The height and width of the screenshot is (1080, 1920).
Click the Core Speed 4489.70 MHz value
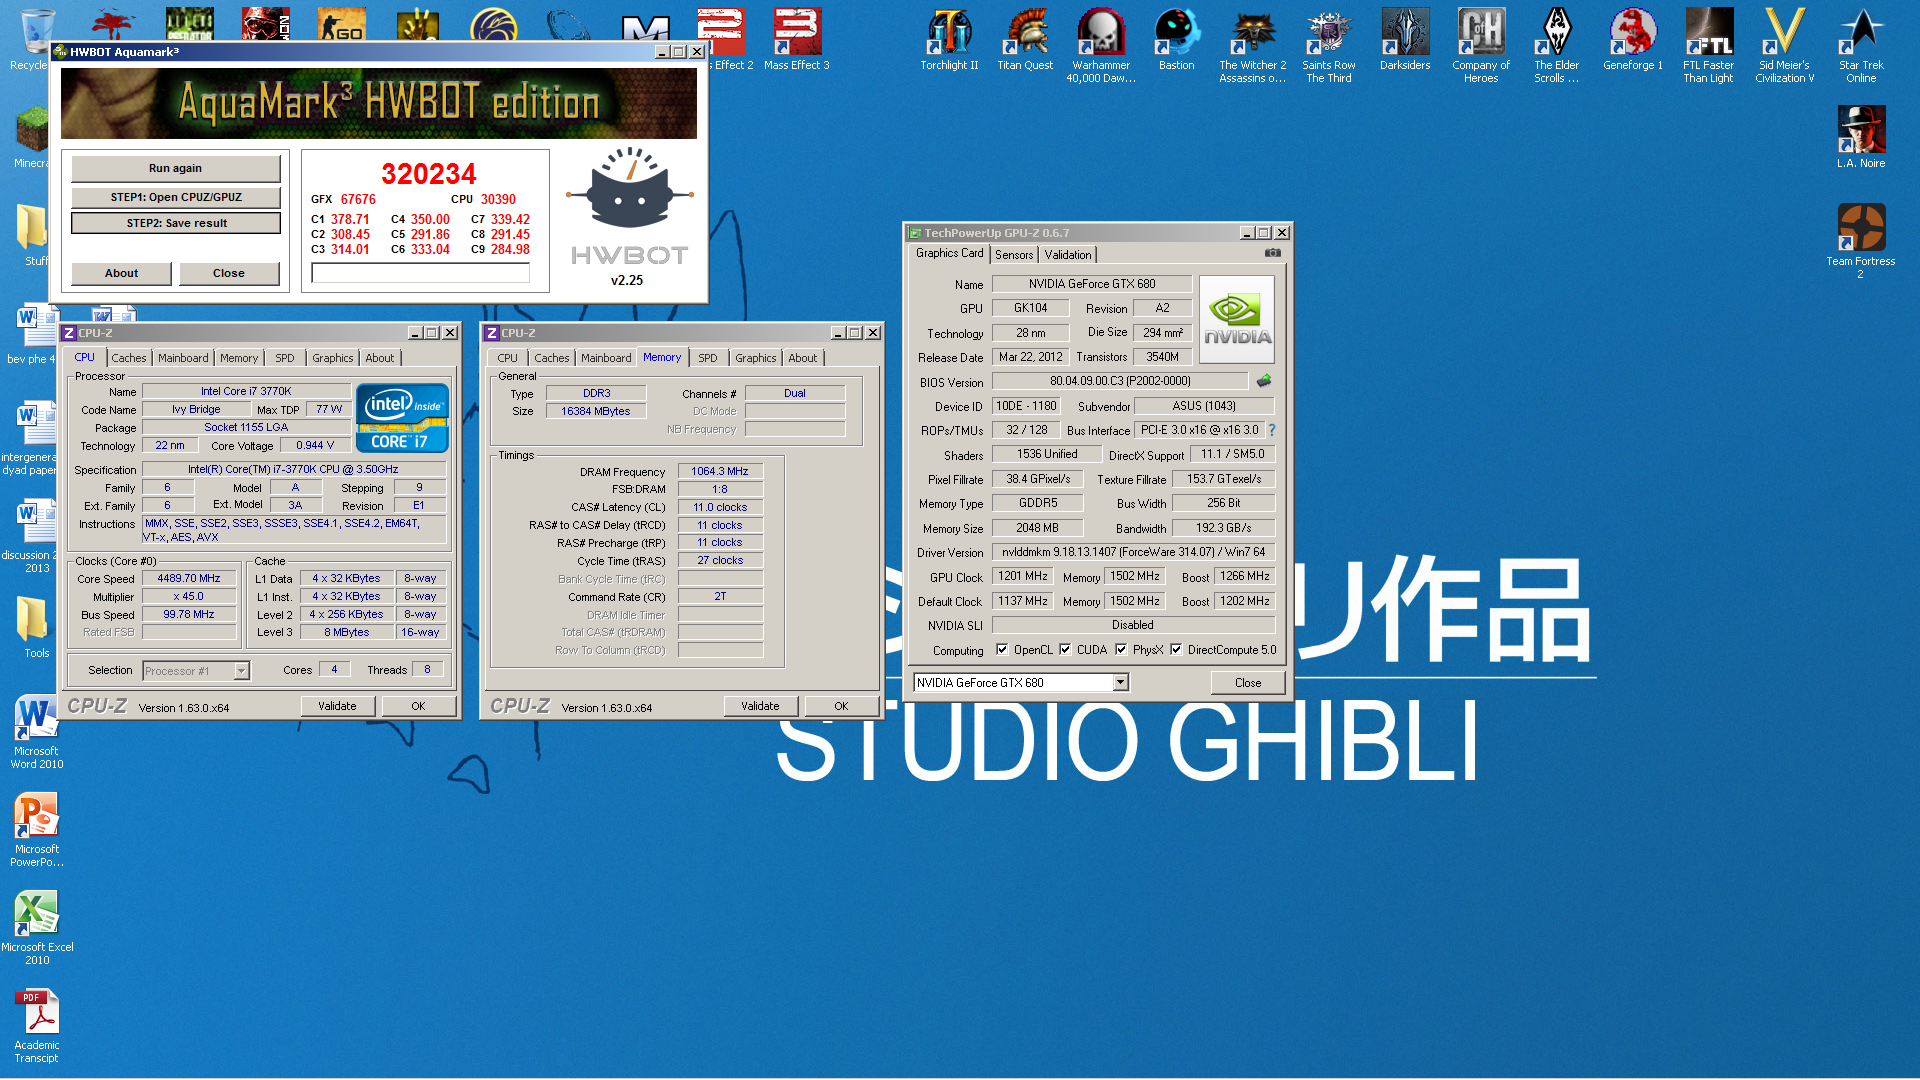click(189, 578)
